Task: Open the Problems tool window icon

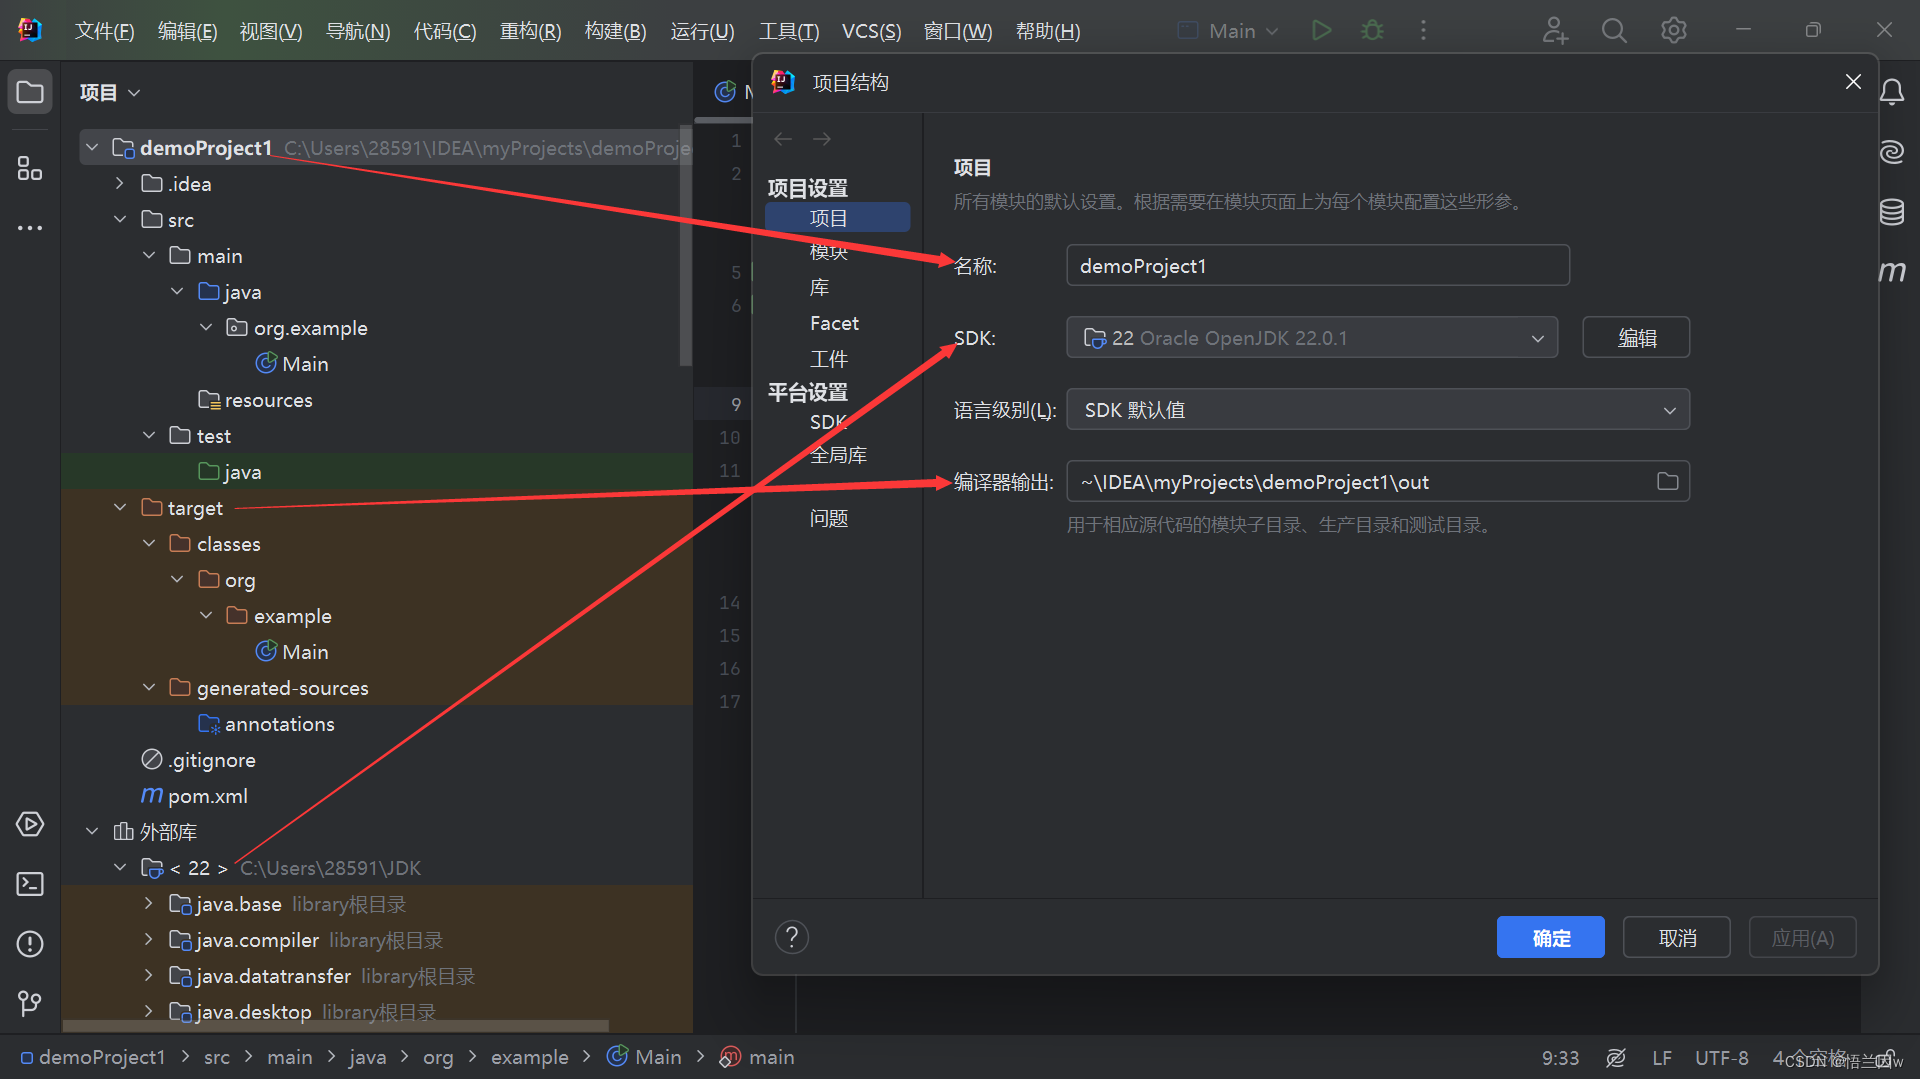Action: 30,944
